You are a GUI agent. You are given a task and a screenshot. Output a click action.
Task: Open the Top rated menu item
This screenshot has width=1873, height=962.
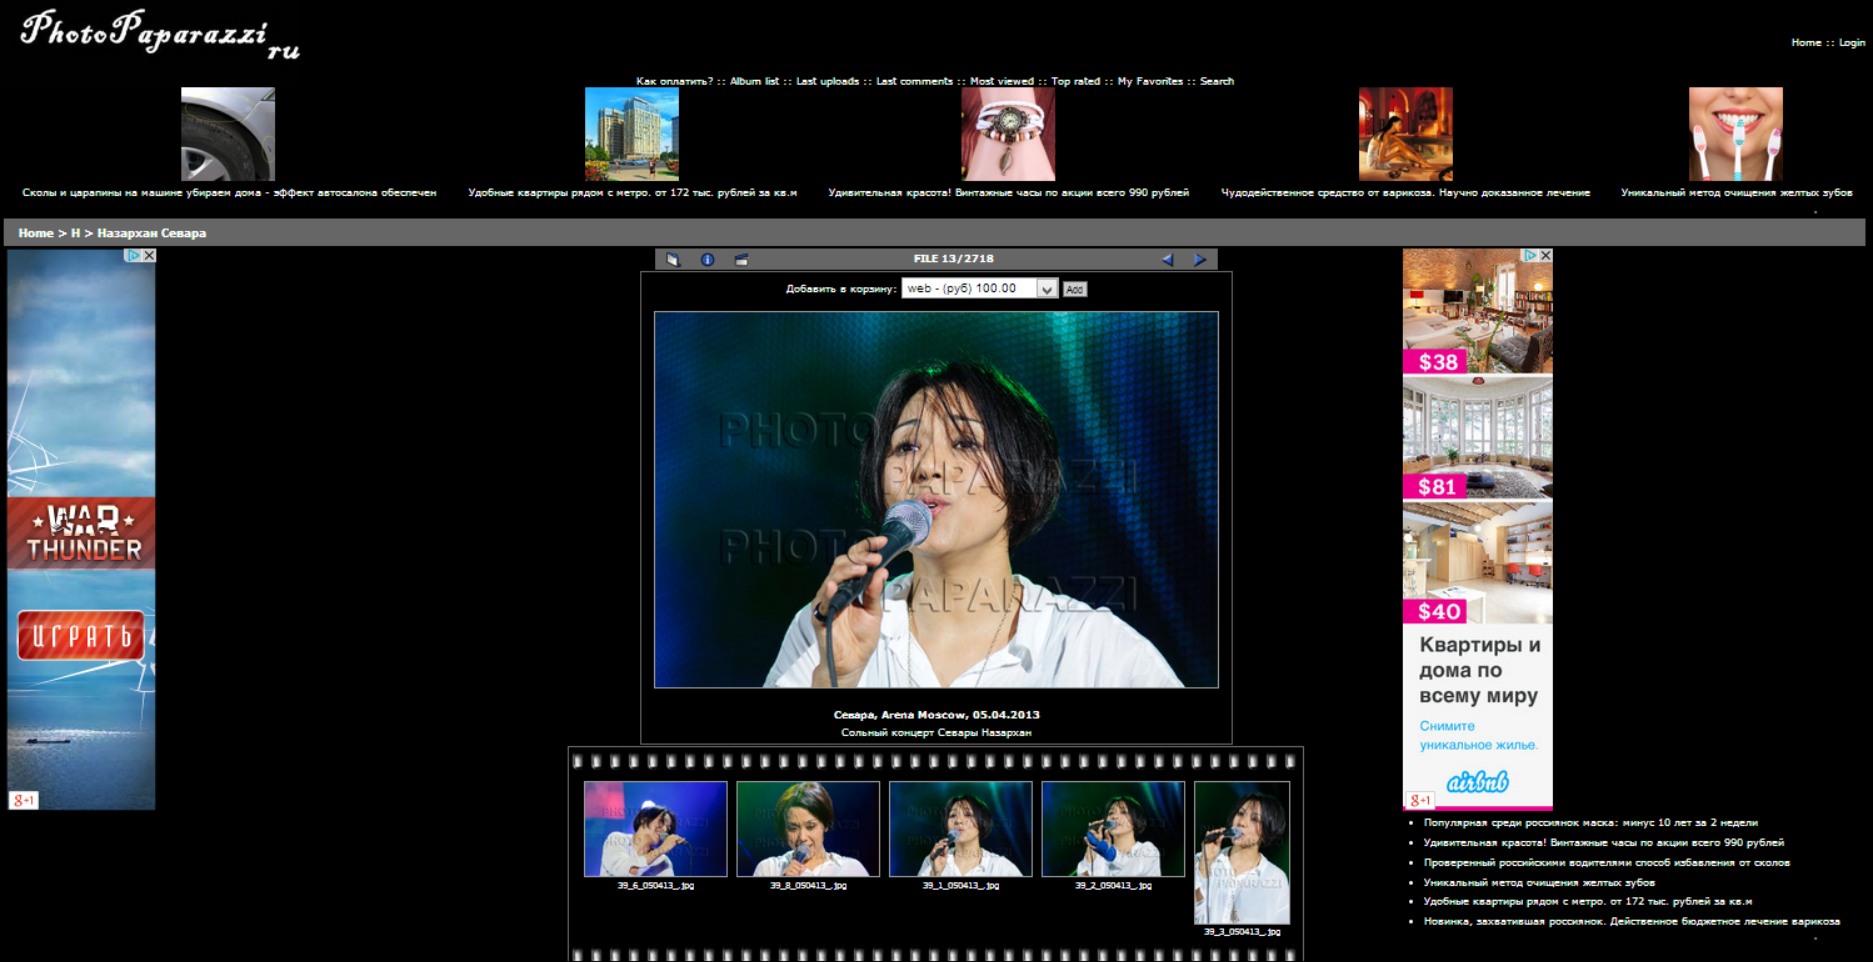coord(1075,82)
